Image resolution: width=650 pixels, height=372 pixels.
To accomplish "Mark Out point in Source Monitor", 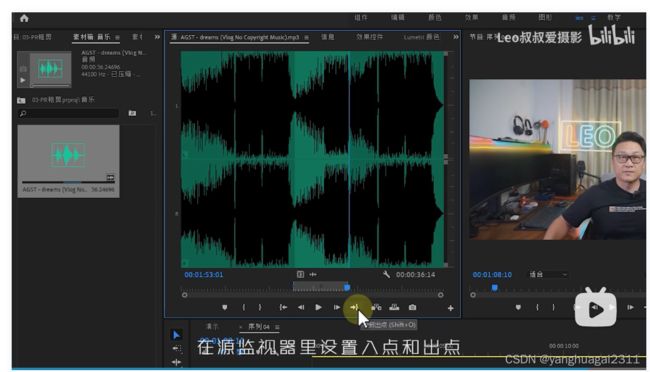I will point(260,307).
